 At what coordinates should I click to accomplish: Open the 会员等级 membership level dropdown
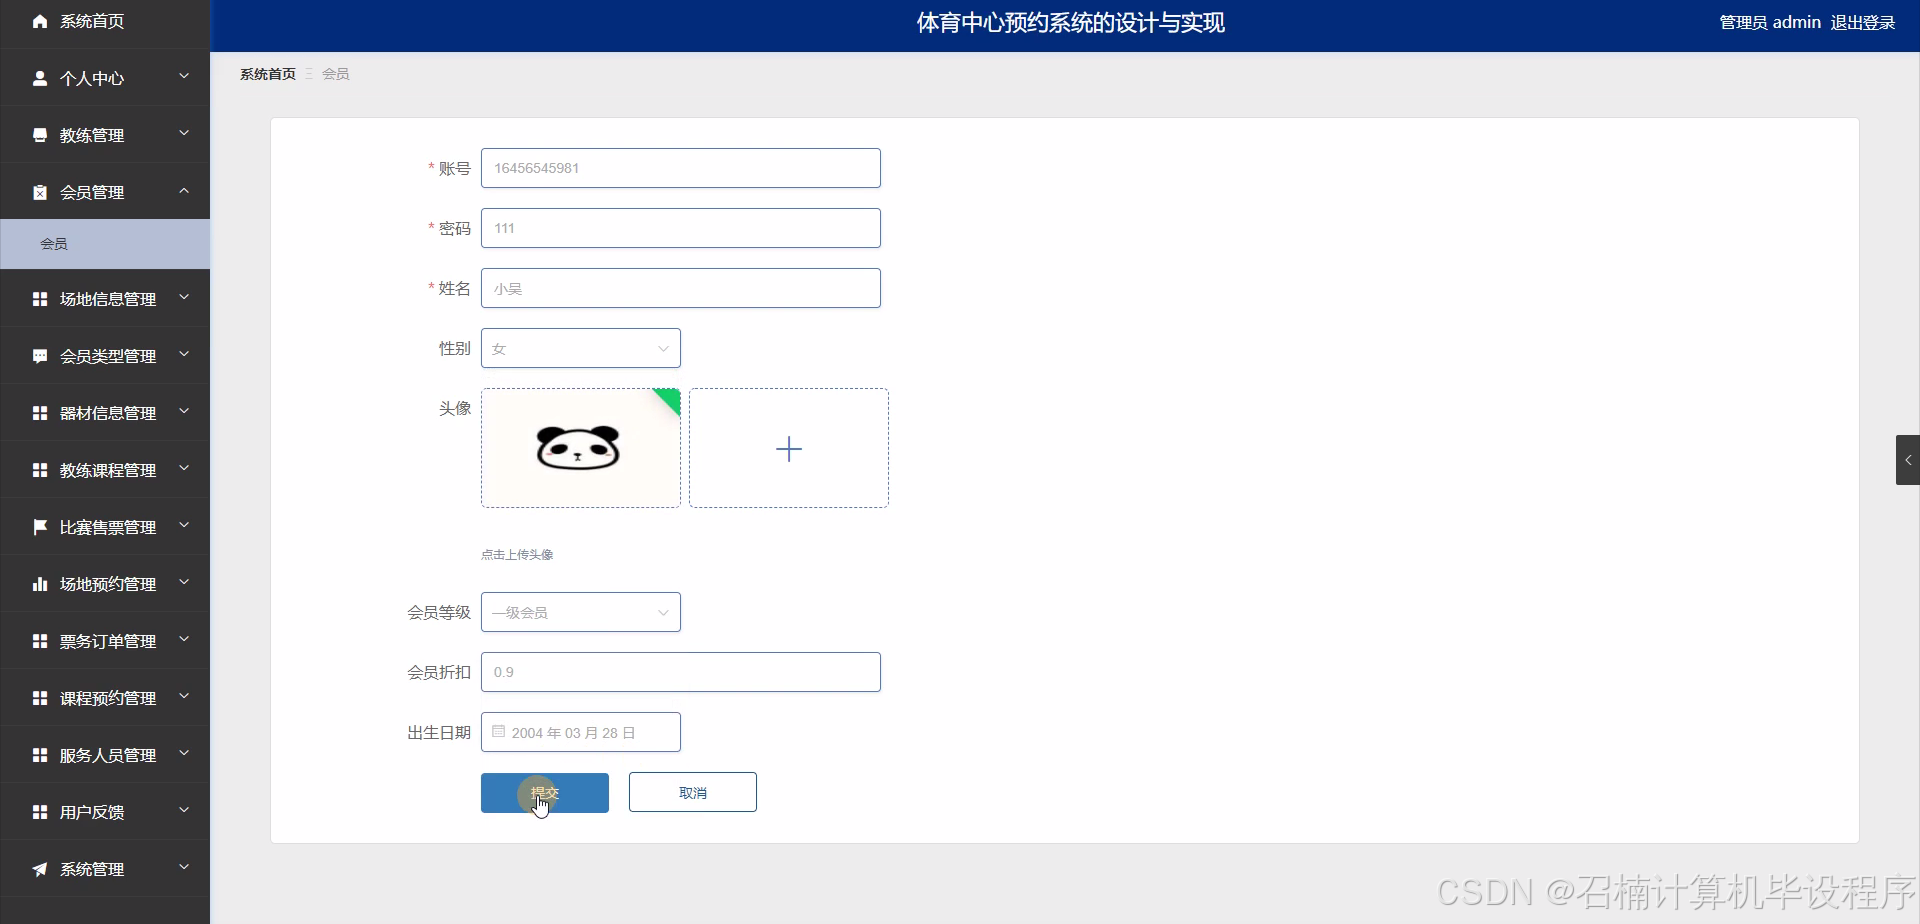pyautogui.click(x=580, y=611)
